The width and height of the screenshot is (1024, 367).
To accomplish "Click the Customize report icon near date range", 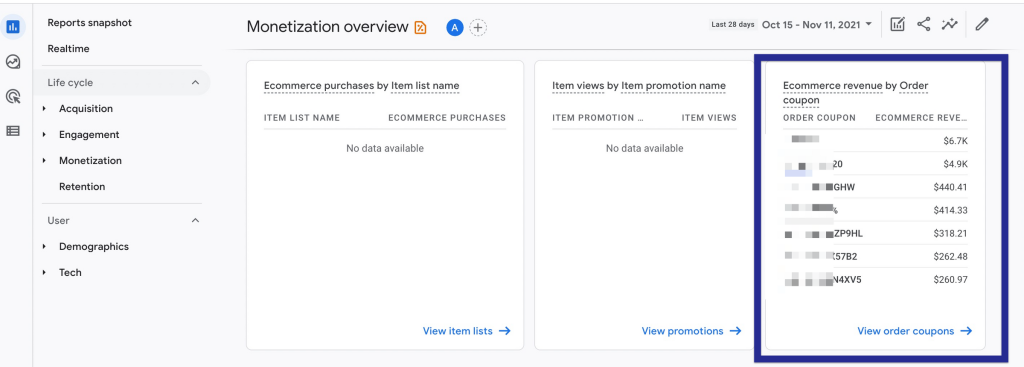I will tap(898, 25).
